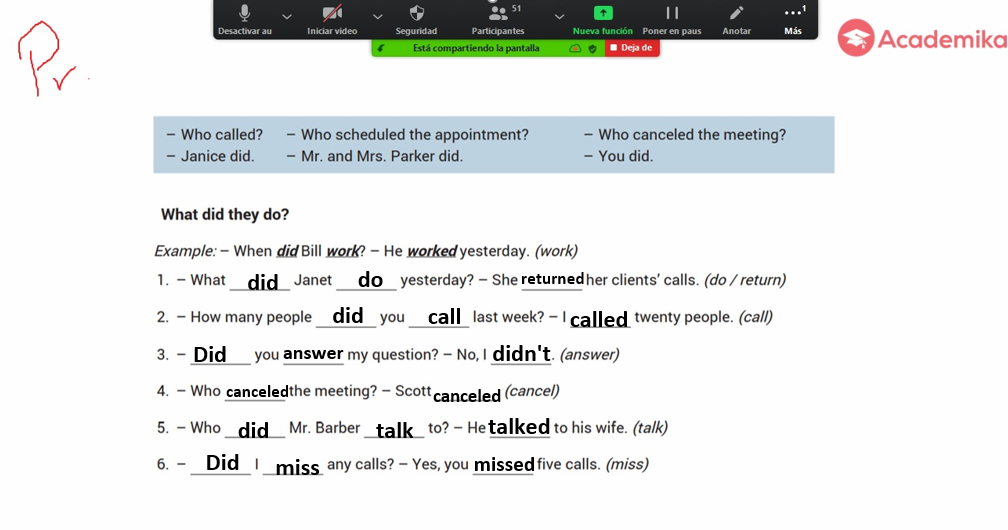Open the Seguridad shield menu

coord(416,19)
